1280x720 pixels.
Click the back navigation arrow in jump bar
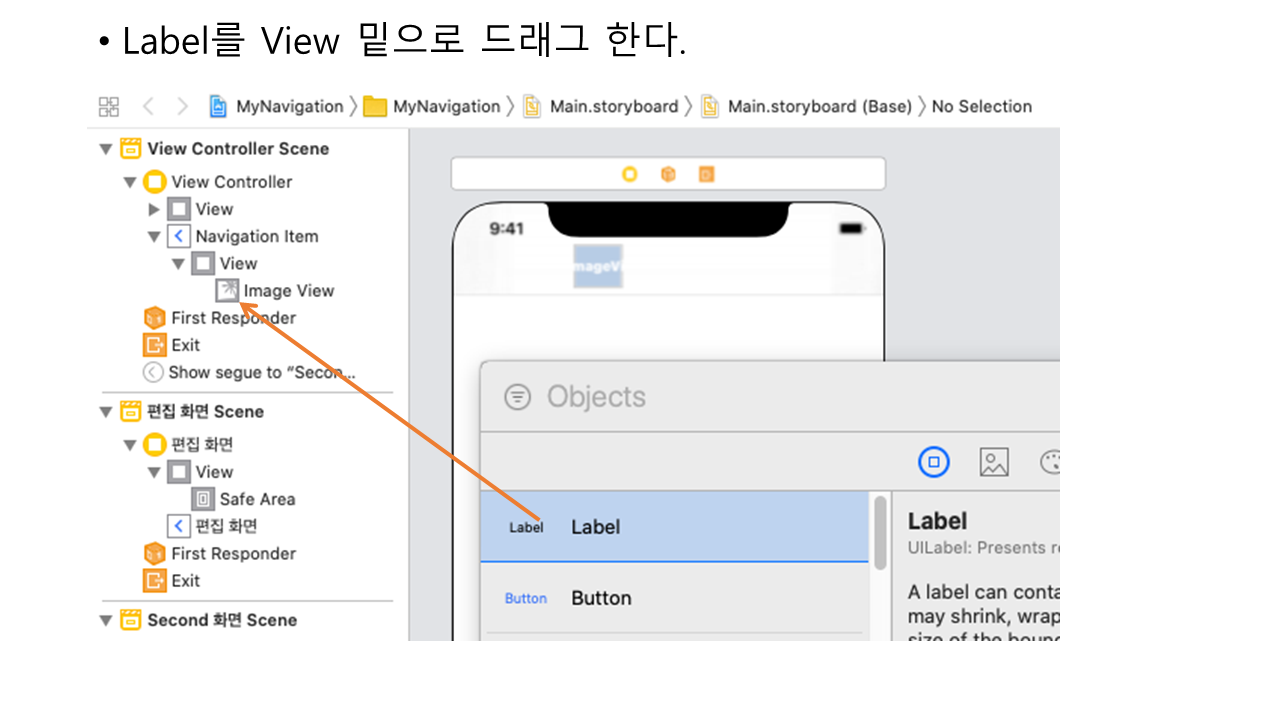pos(148,107)
